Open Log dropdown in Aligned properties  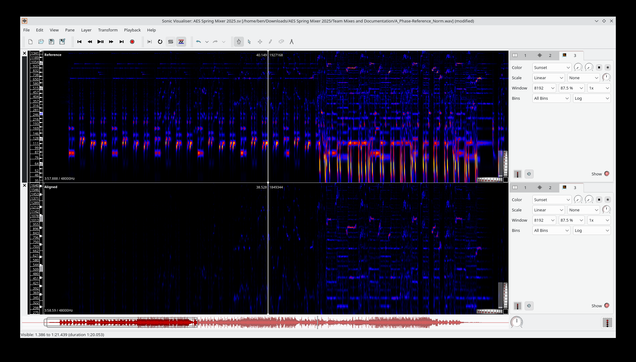(x=591, y=231)
